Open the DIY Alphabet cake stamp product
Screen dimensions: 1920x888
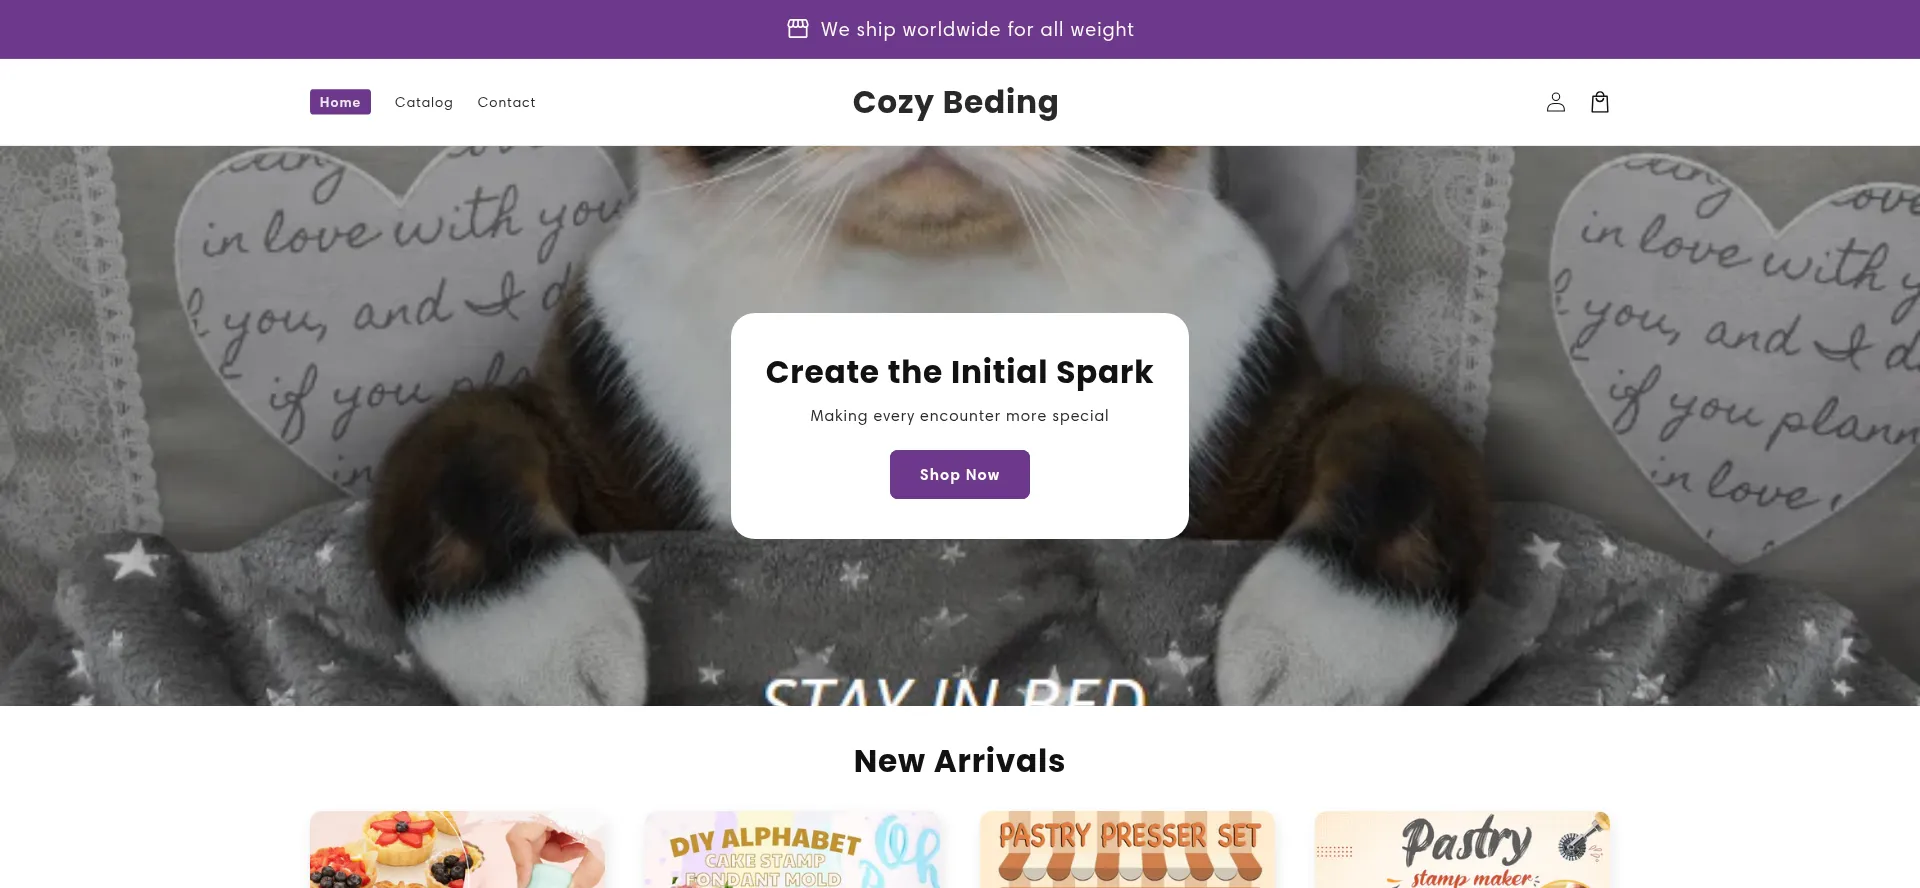793,849
